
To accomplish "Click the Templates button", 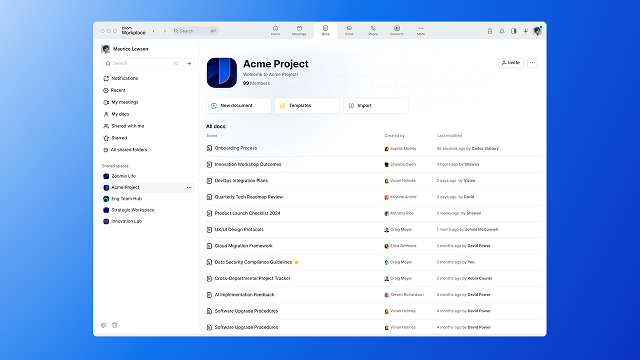I will [x=307, y=106].
